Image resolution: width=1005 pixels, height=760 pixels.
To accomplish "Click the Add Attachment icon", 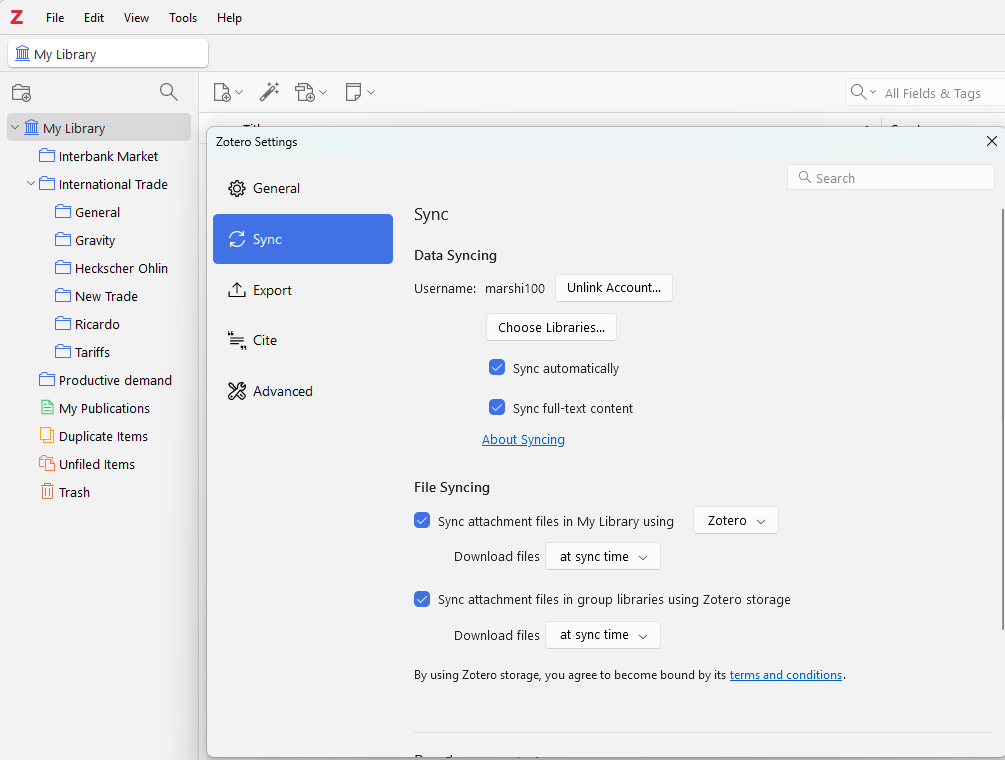I will pos(305,92).
